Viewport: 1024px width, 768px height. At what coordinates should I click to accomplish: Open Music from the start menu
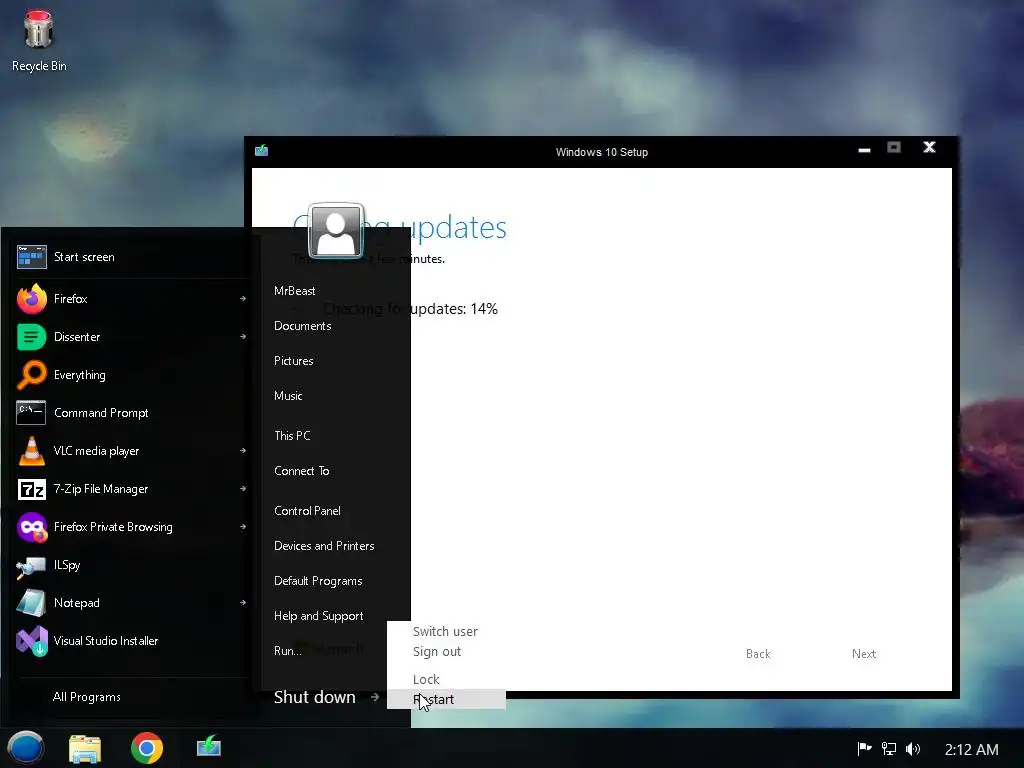click(x=288, y=396)
